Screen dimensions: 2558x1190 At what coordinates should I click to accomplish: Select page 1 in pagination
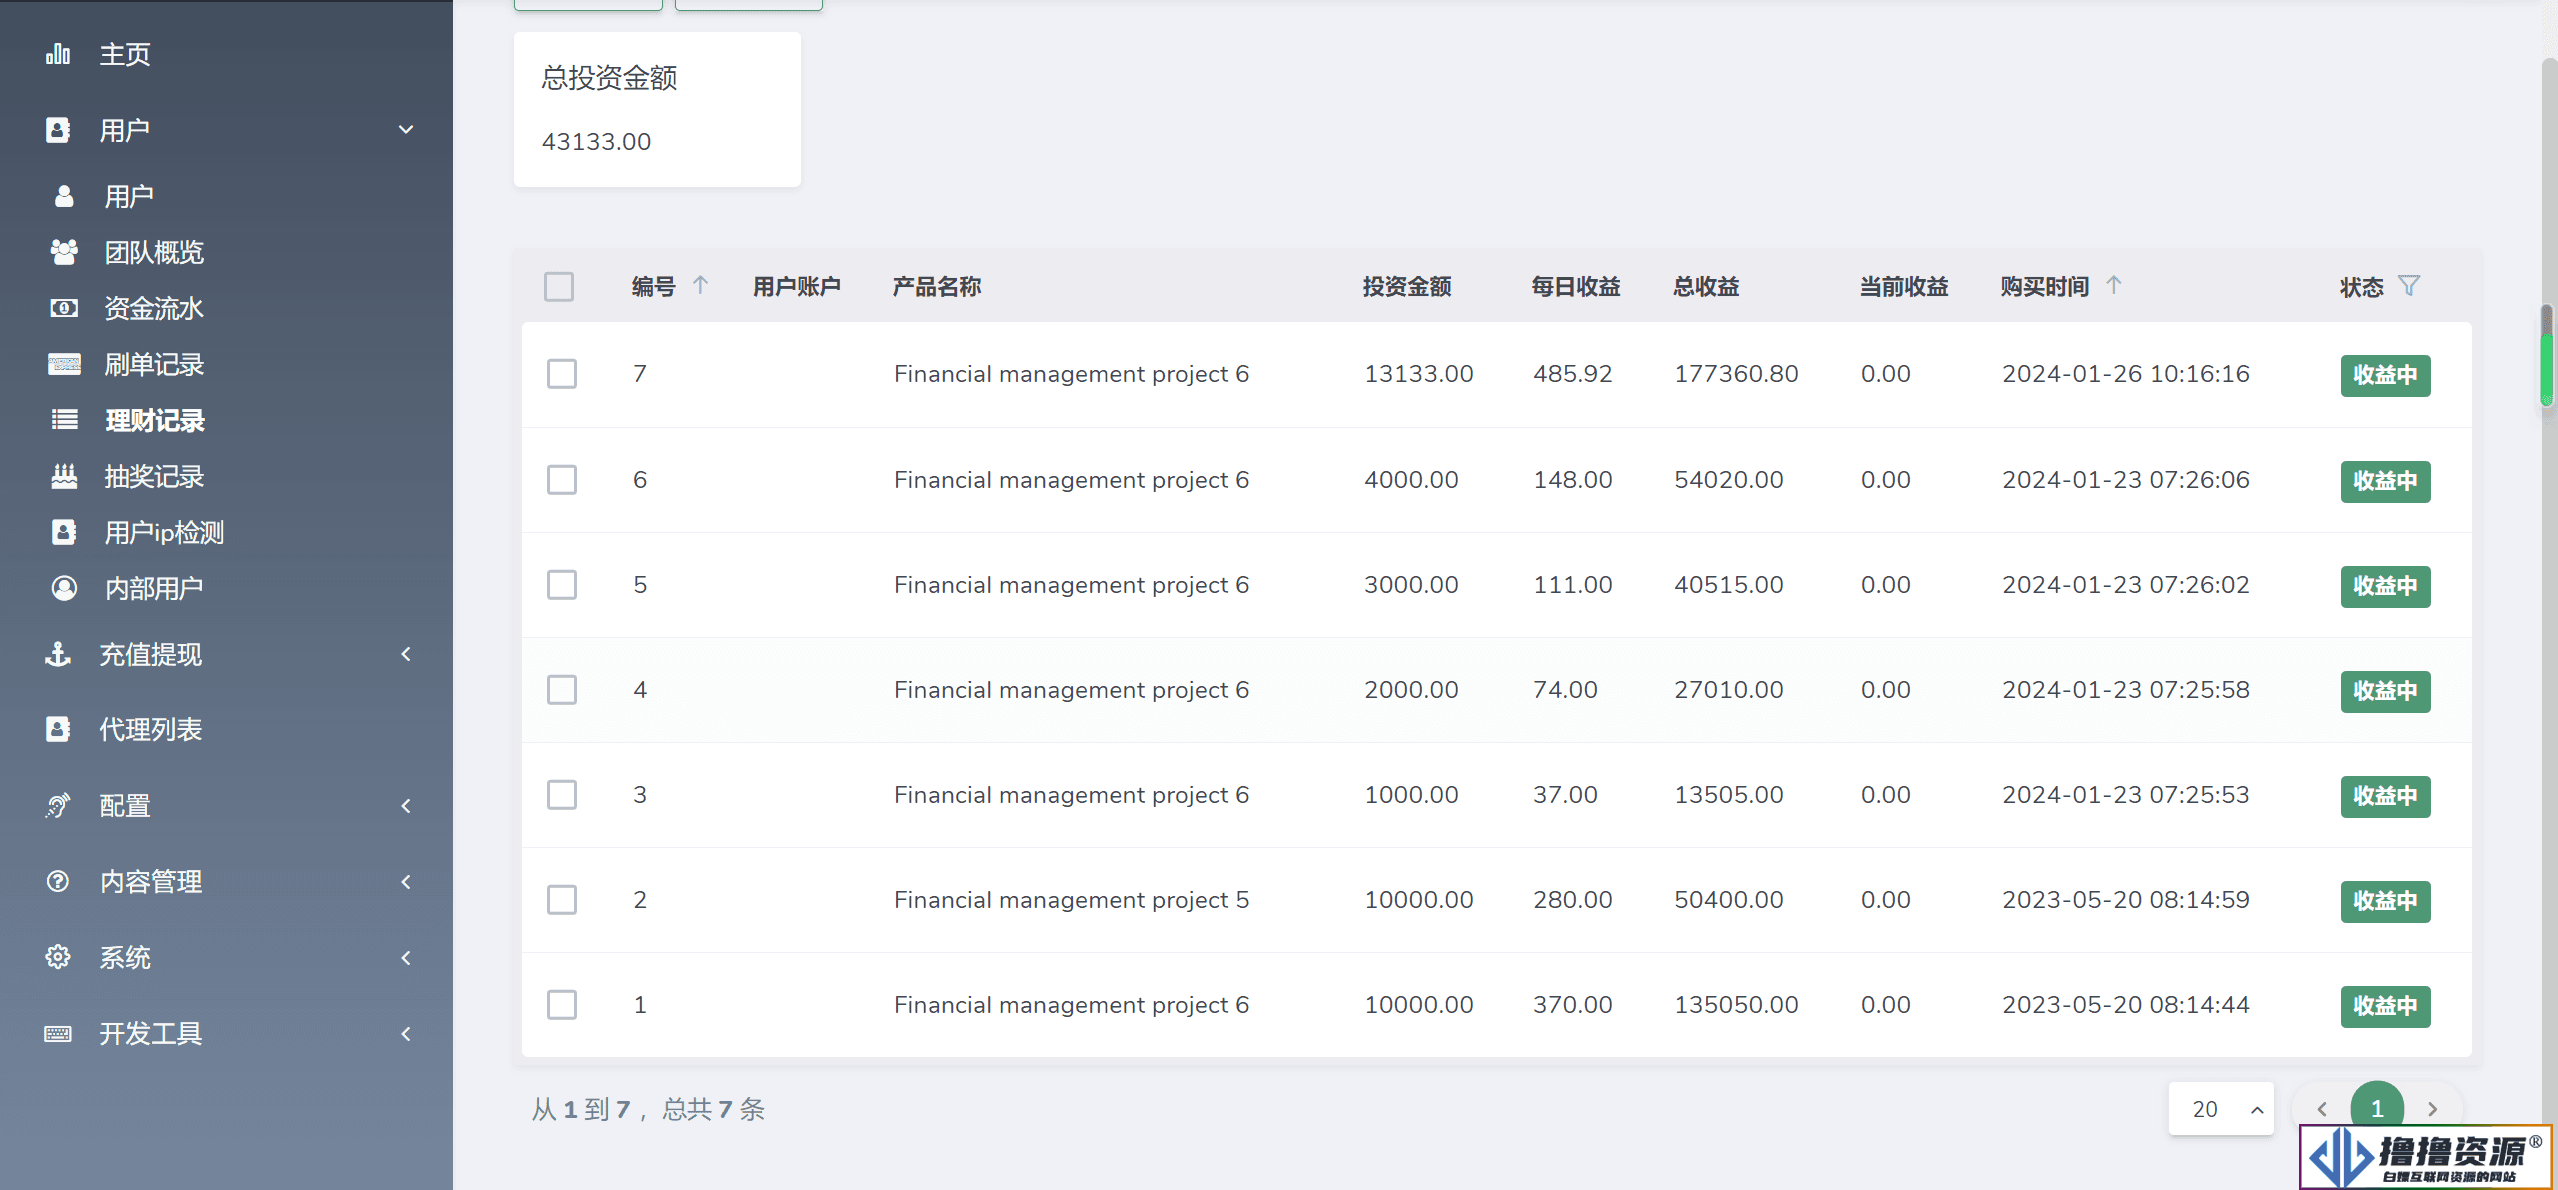coord(2377,1109)
